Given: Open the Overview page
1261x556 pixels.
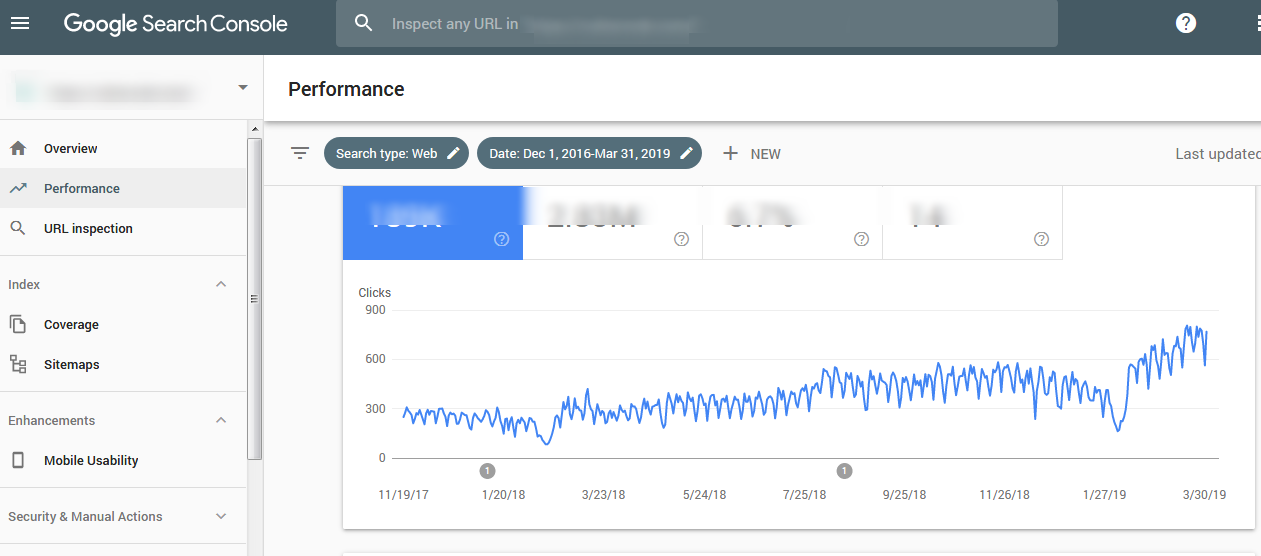Looking at the screenshot, I should [70, 149].
